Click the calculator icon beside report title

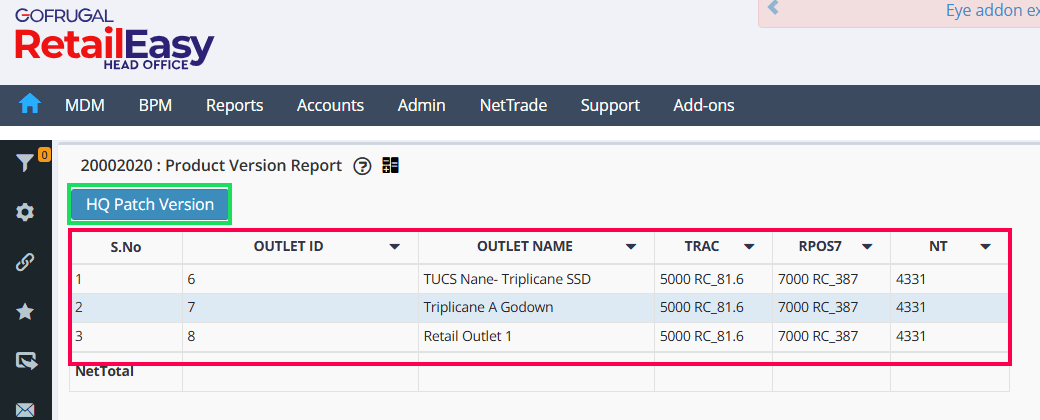390,166
